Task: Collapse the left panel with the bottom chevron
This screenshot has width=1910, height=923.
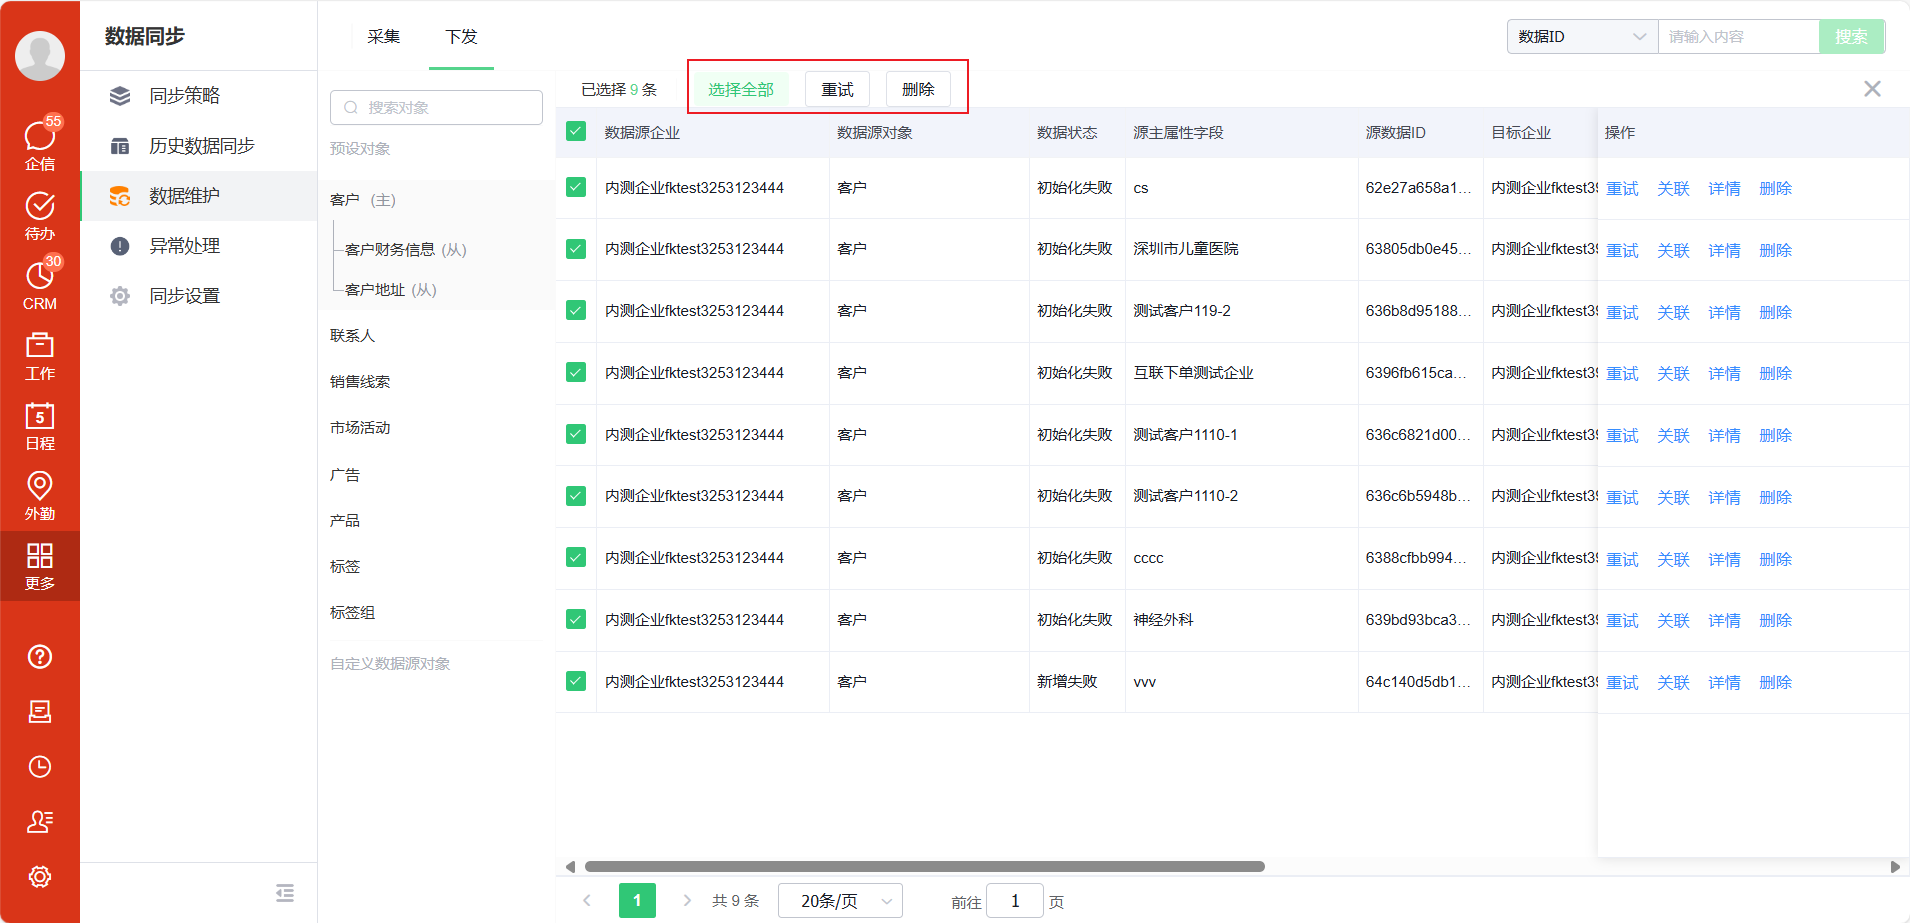Action: click(285, 892)
